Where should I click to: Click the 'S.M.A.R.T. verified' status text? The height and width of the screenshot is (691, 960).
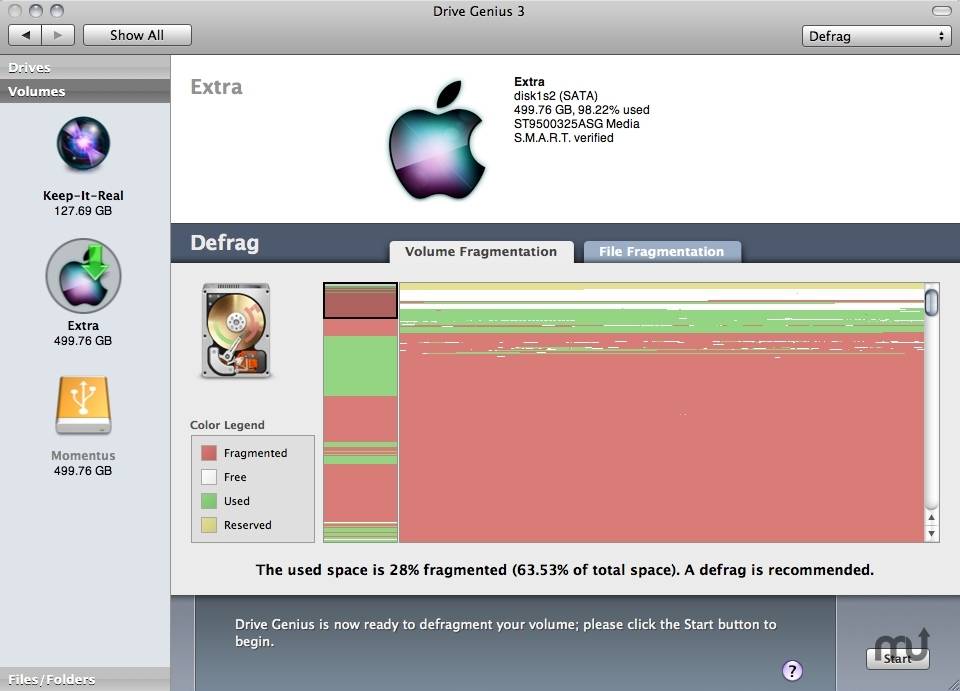coord(564,138)
